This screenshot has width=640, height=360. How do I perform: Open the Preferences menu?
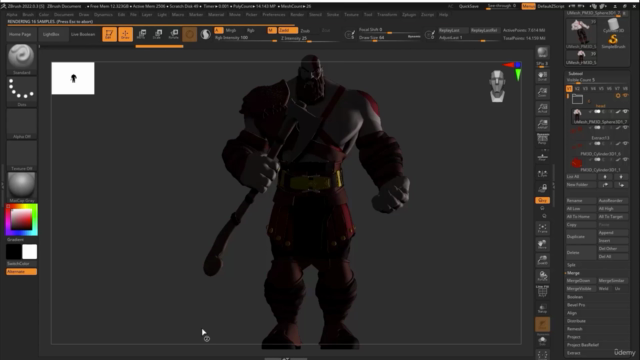(x=273, y=14)
